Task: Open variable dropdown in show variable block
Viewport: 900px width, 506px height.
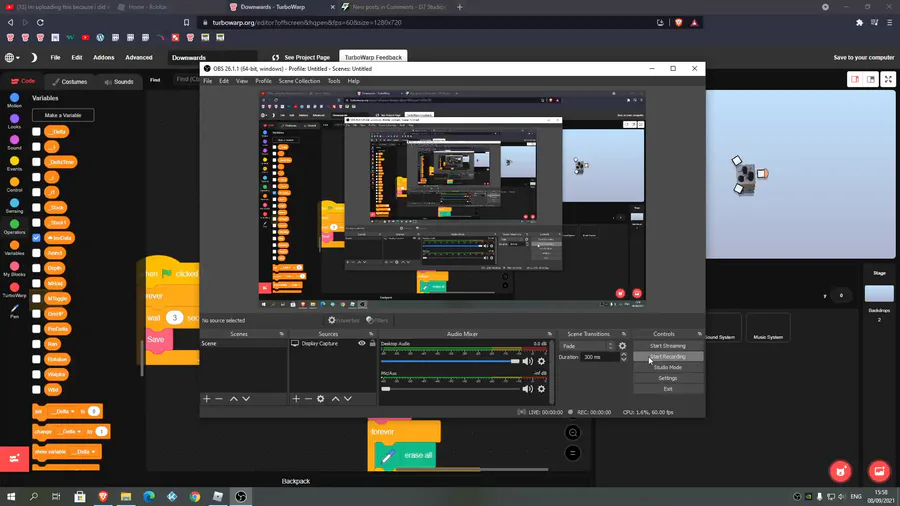Action: pyautogui.click(x=83, y=451)
